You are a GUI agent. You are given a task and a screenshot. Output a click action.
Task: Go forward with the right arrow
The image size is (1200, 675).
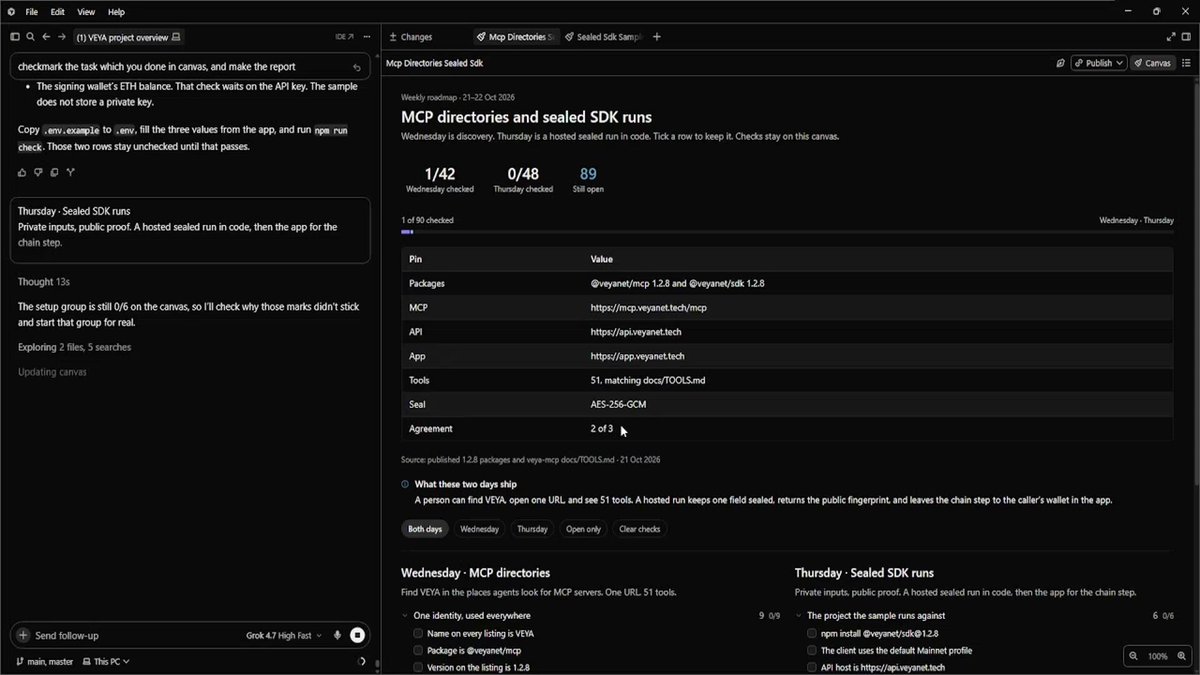click(62, 37)
